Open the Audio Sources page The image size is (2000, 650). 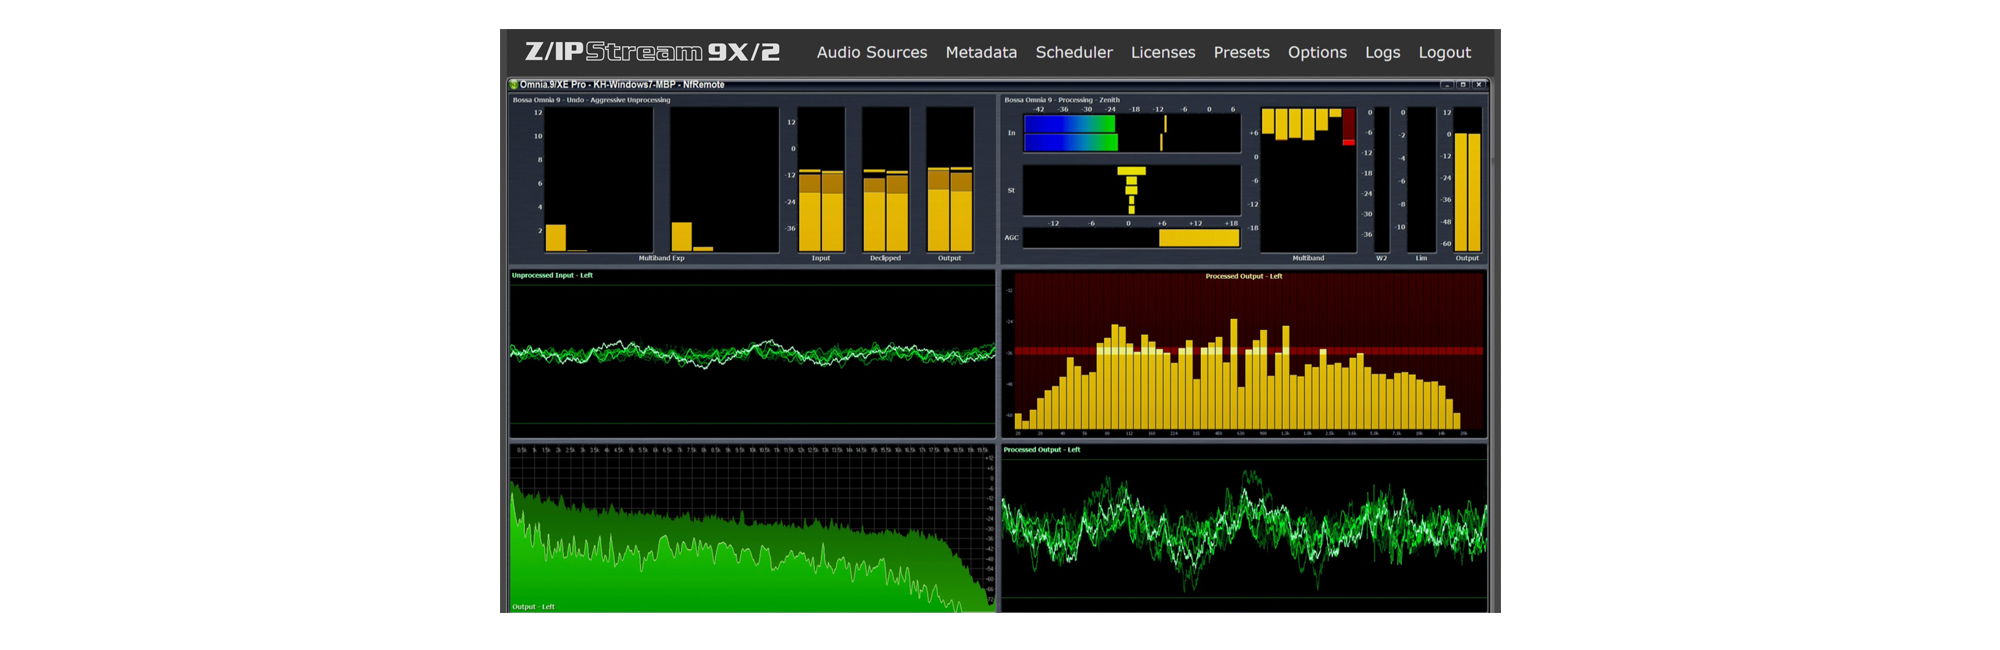[x=871, y=52]
